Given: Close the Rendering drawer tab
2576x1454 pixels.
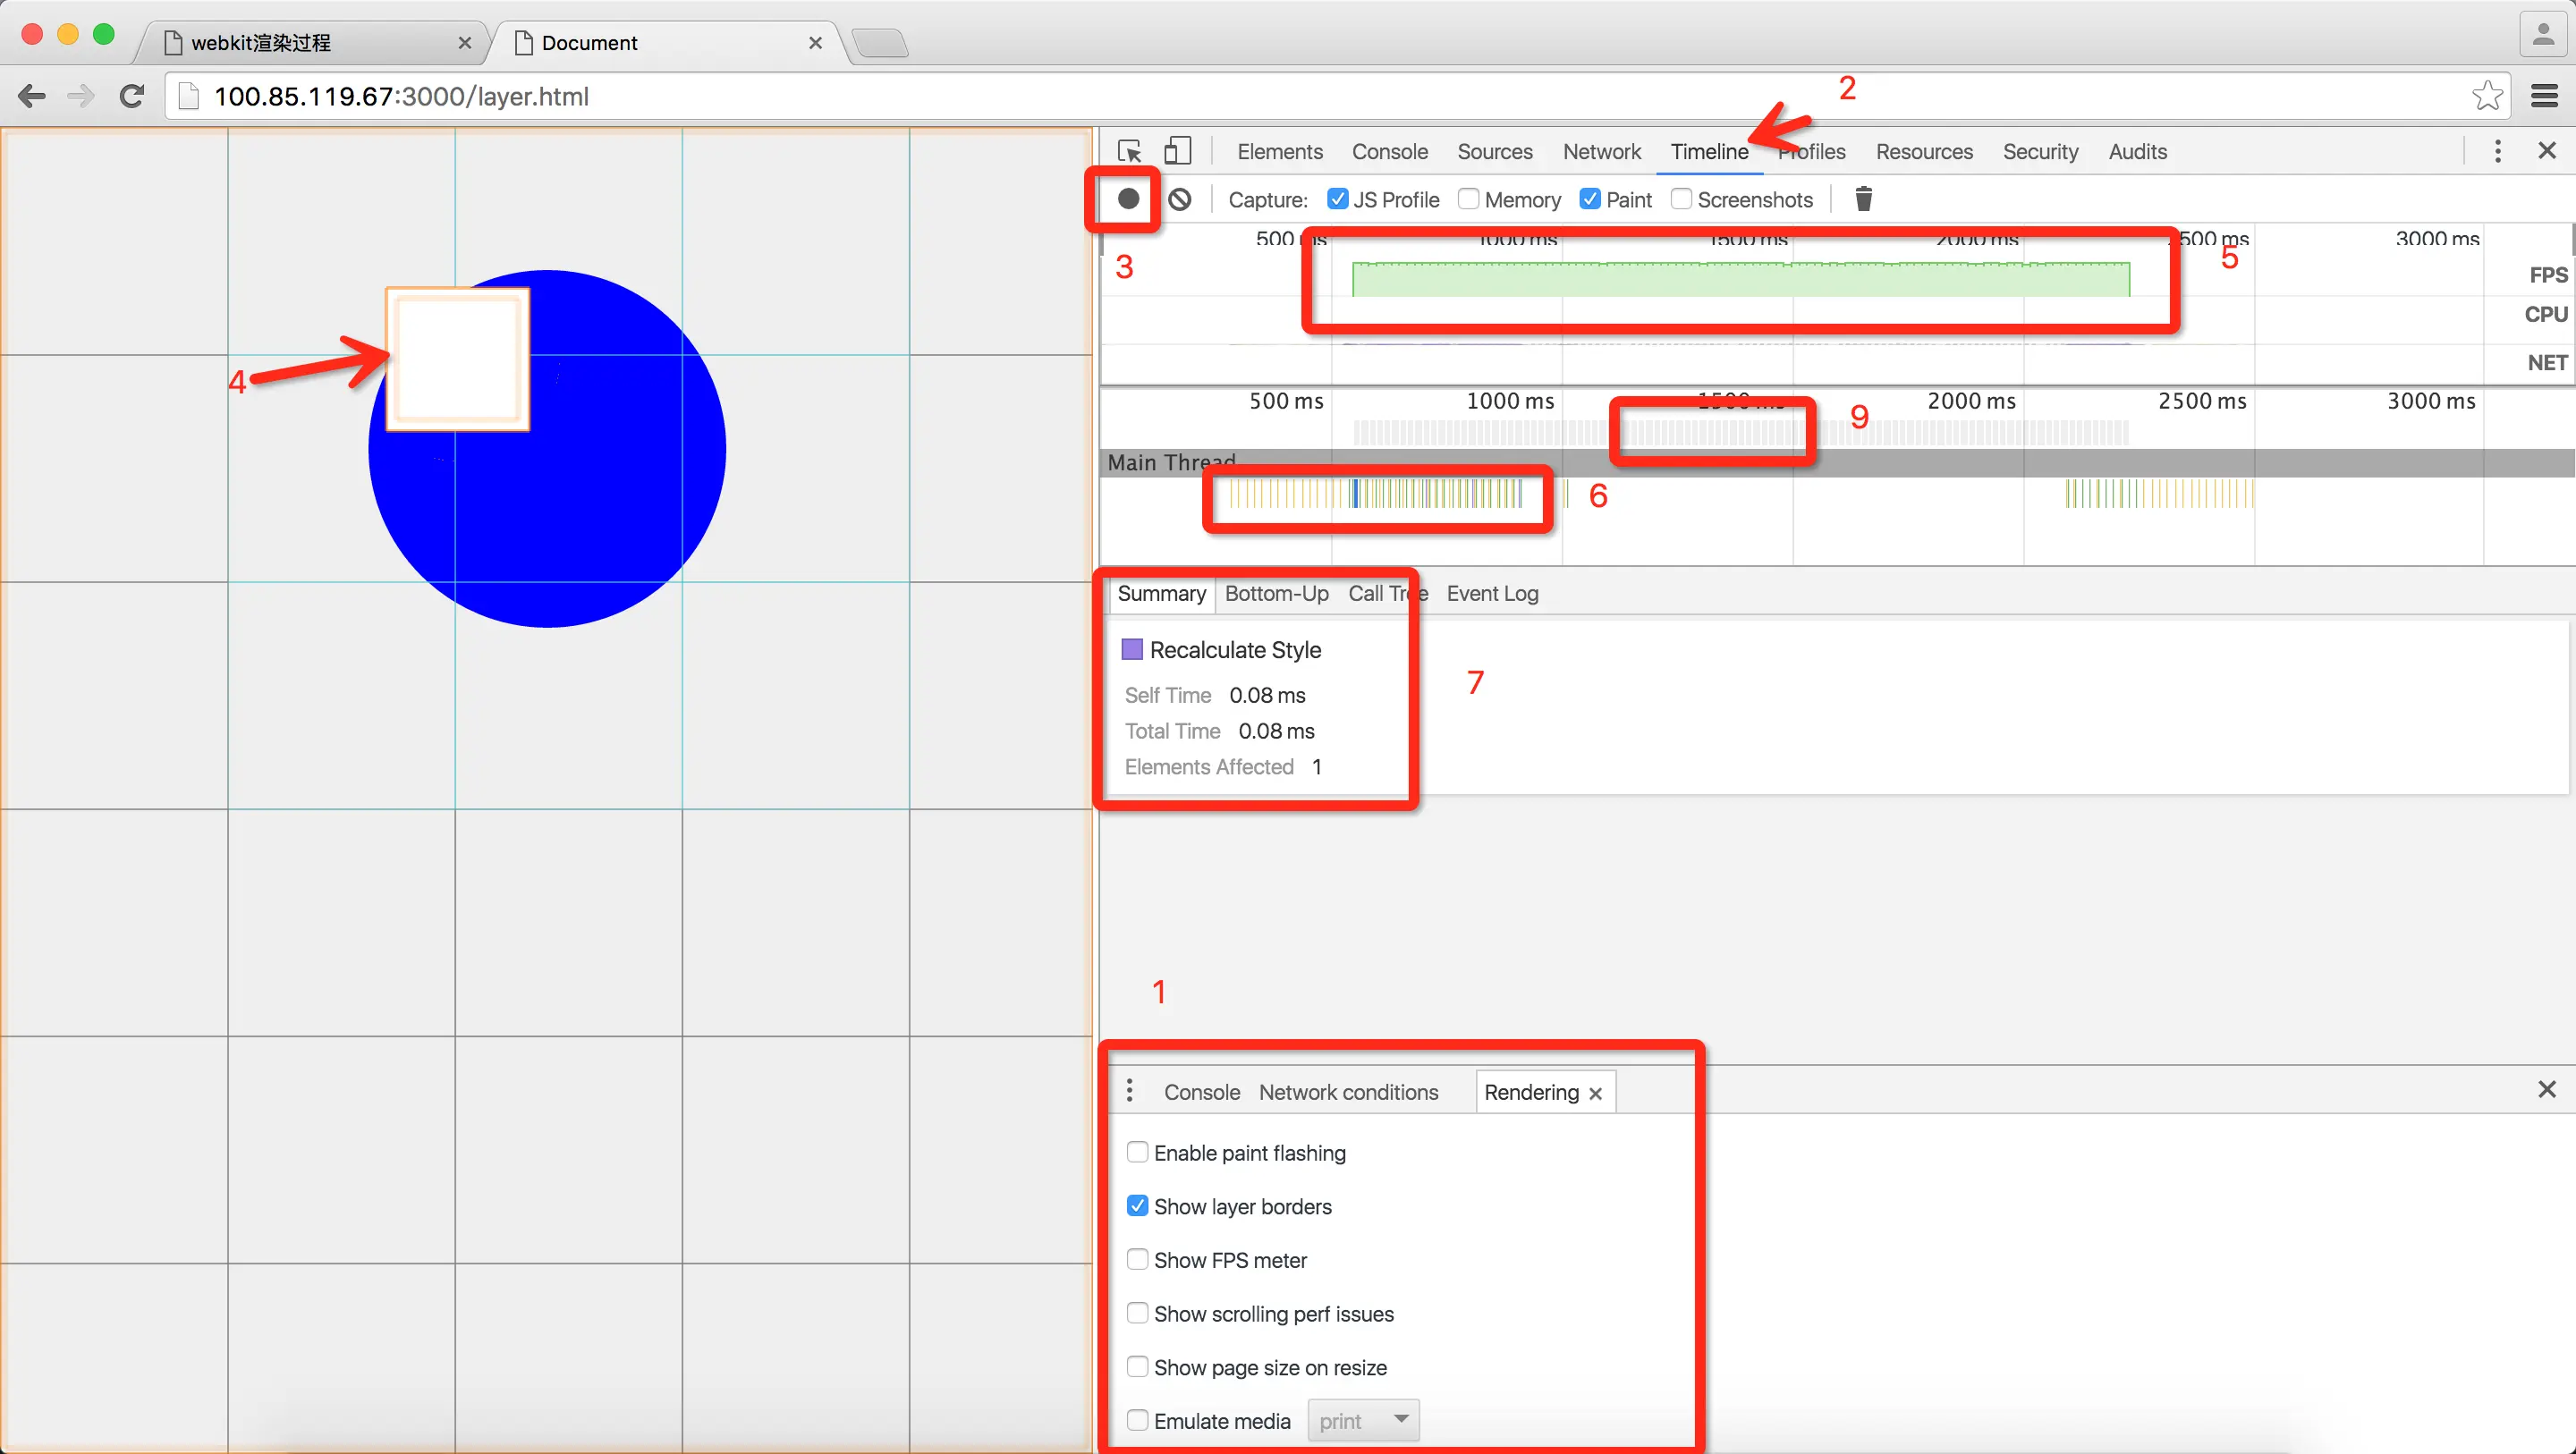Looking at the screenshot, I should pos(1596,1093).
